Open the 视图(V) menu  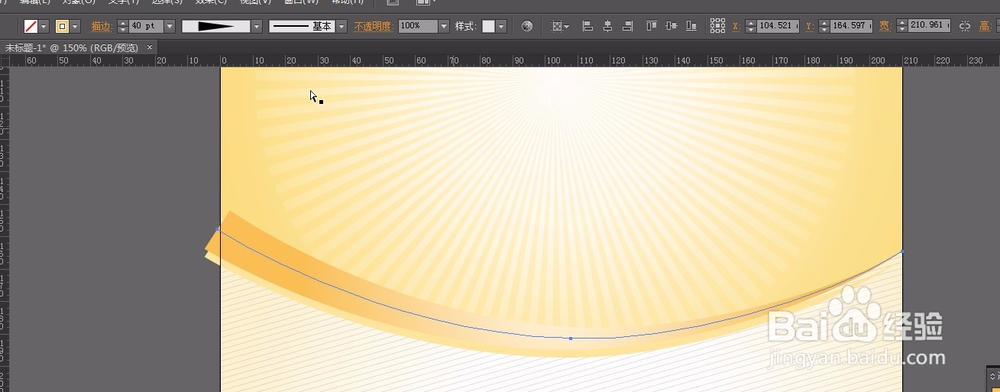click(255, 2)
